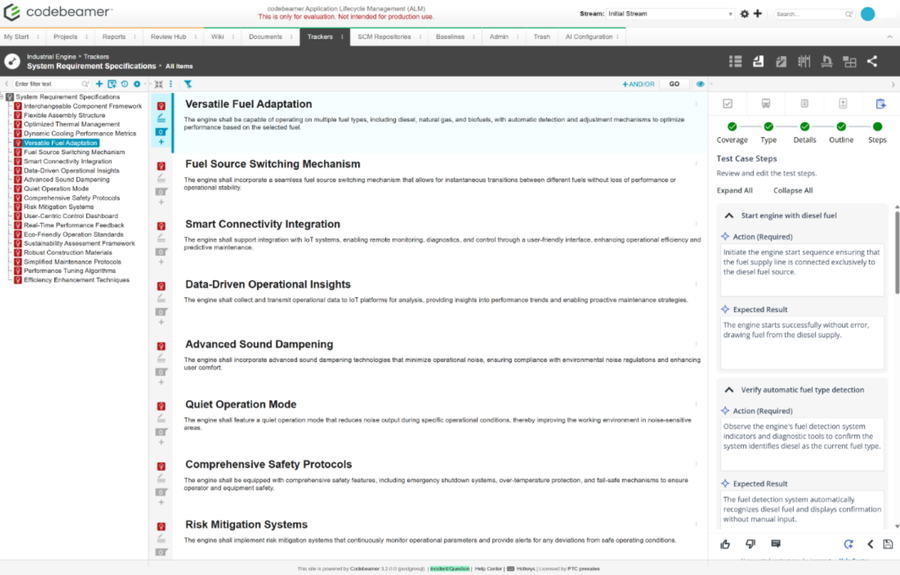Click the share icon in the tracker toolbar

(x=872, y=61)
